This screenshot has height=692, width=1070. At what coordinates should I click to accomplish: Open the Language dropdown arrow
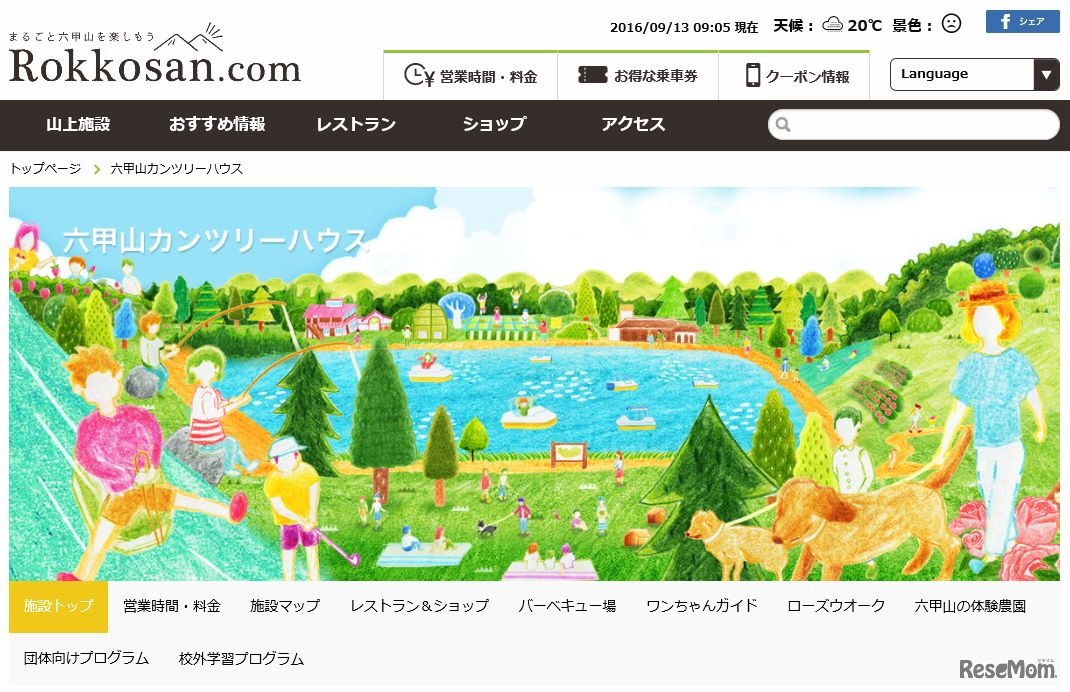[1046, 74]
